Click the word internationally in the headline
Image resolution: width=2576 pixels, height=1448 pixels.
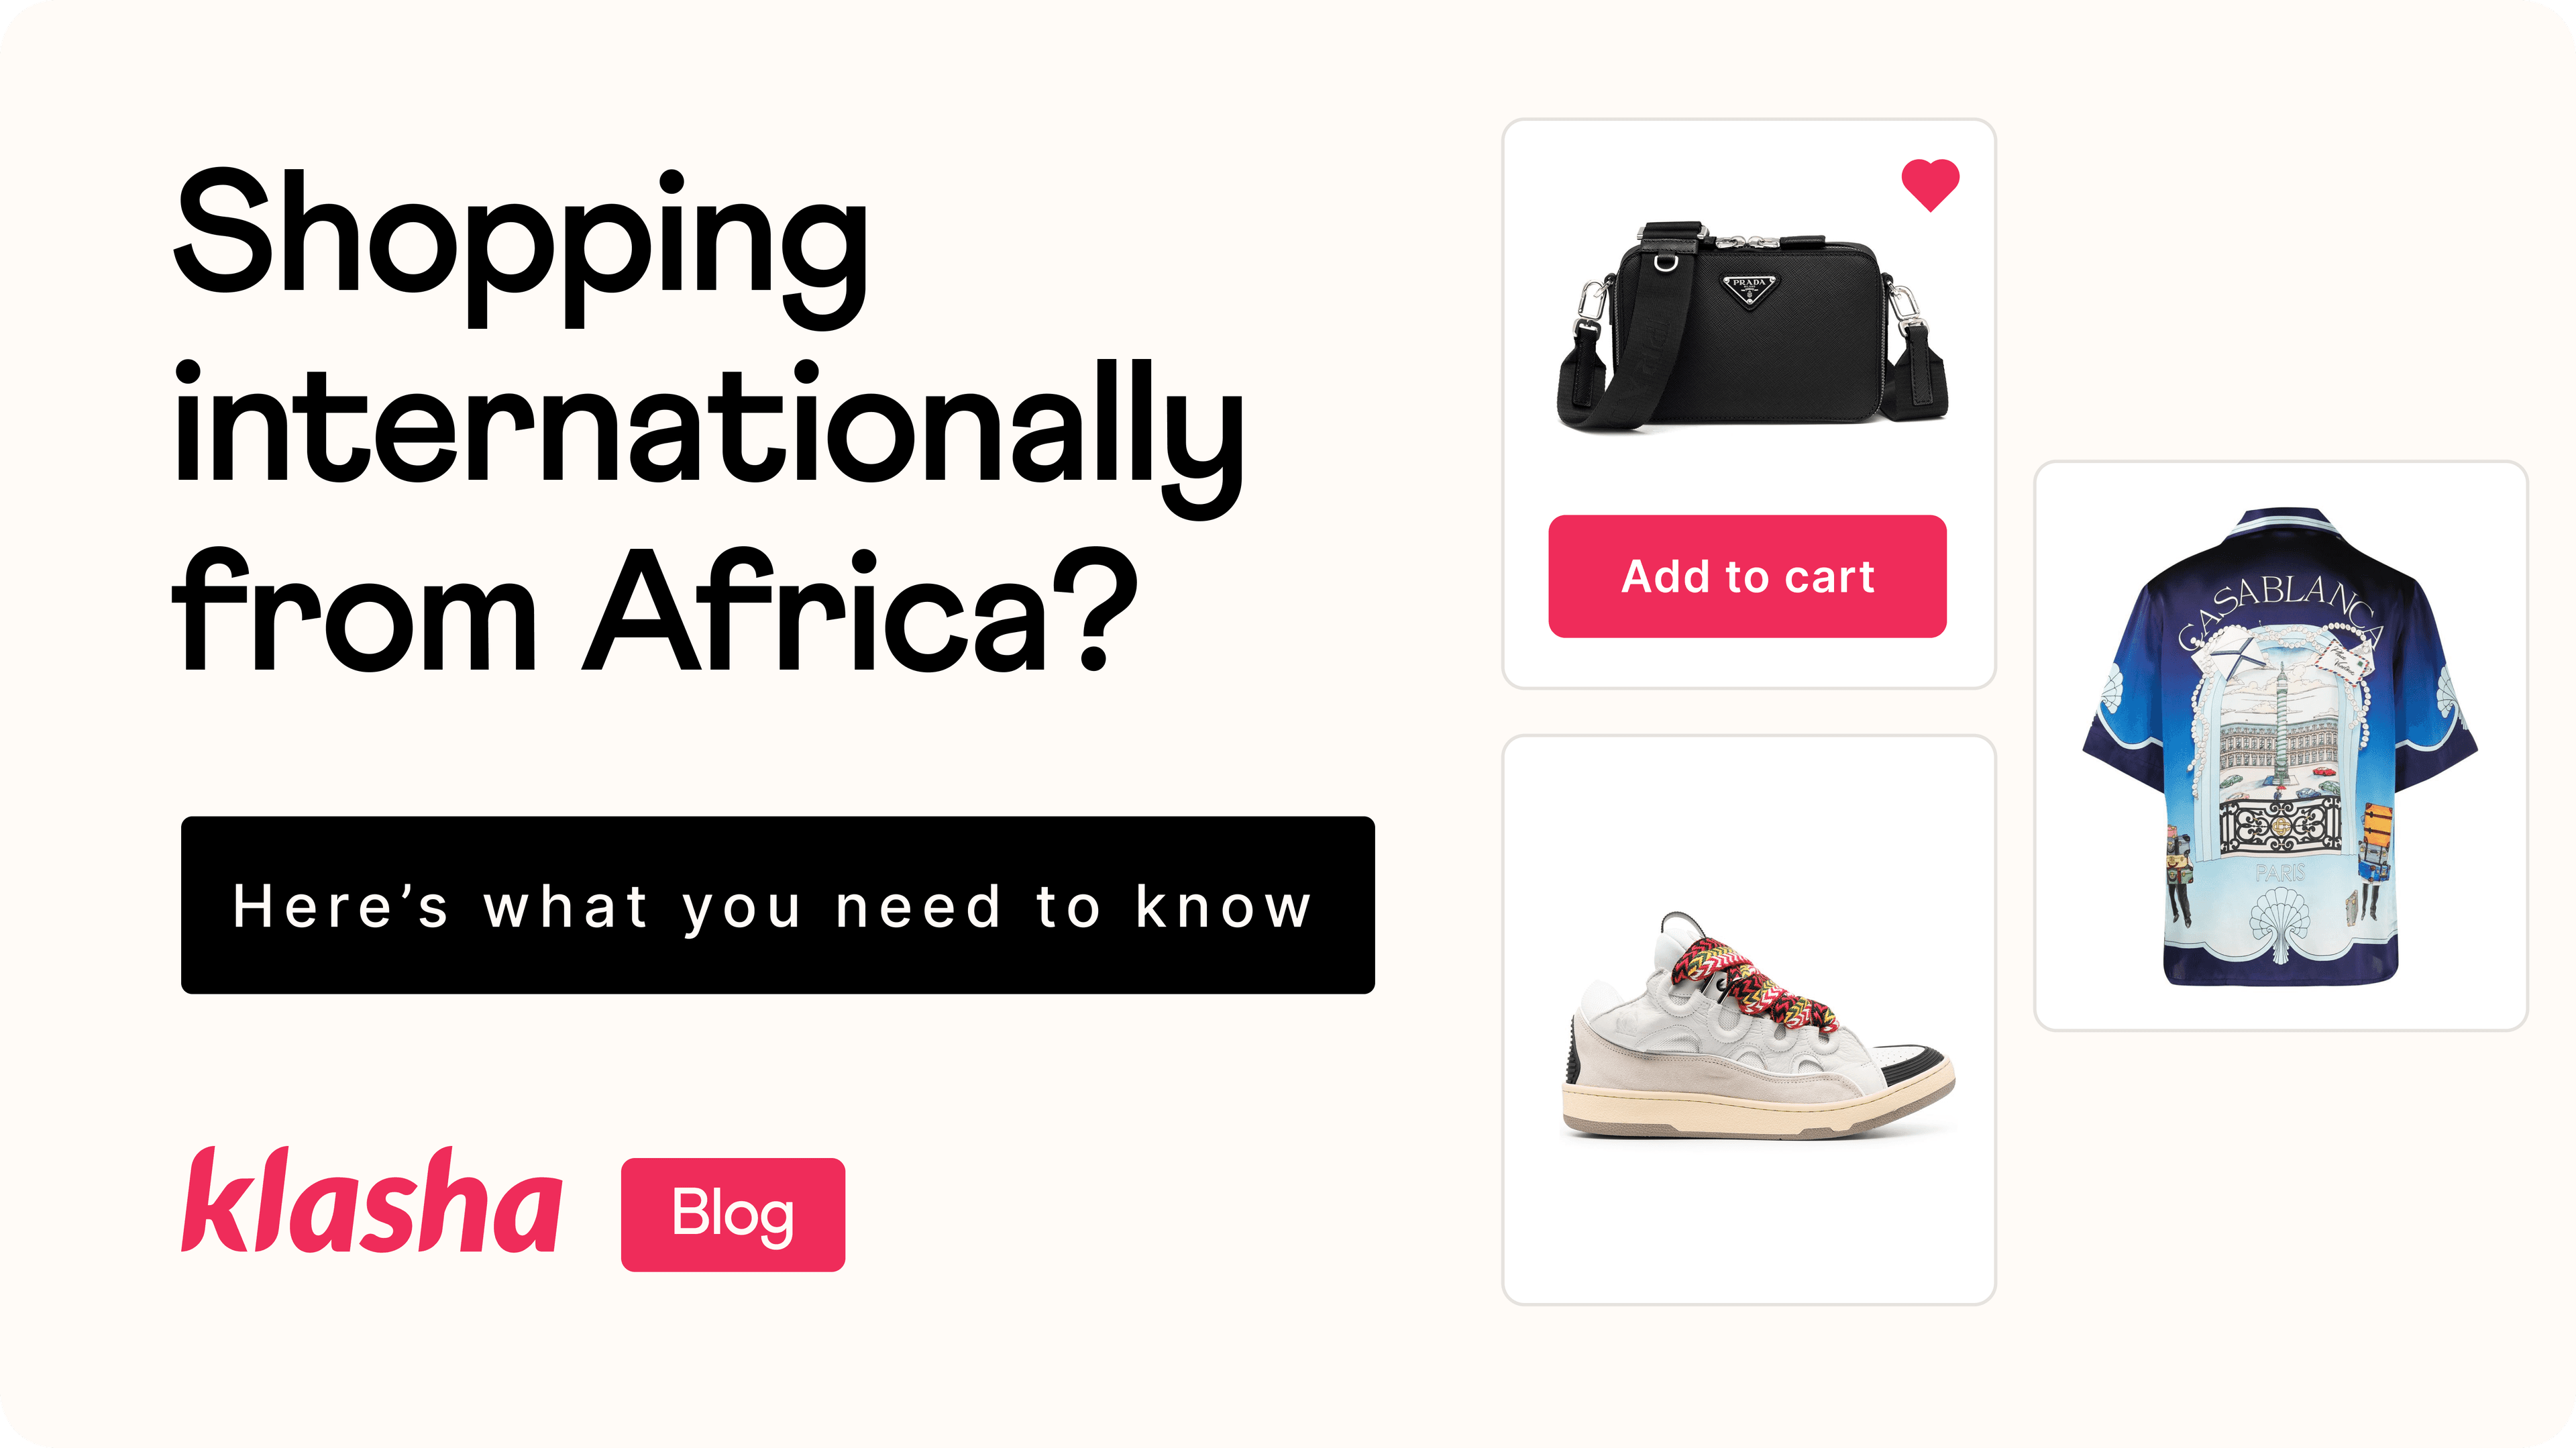pyautogui.click(x=708, y=435)
